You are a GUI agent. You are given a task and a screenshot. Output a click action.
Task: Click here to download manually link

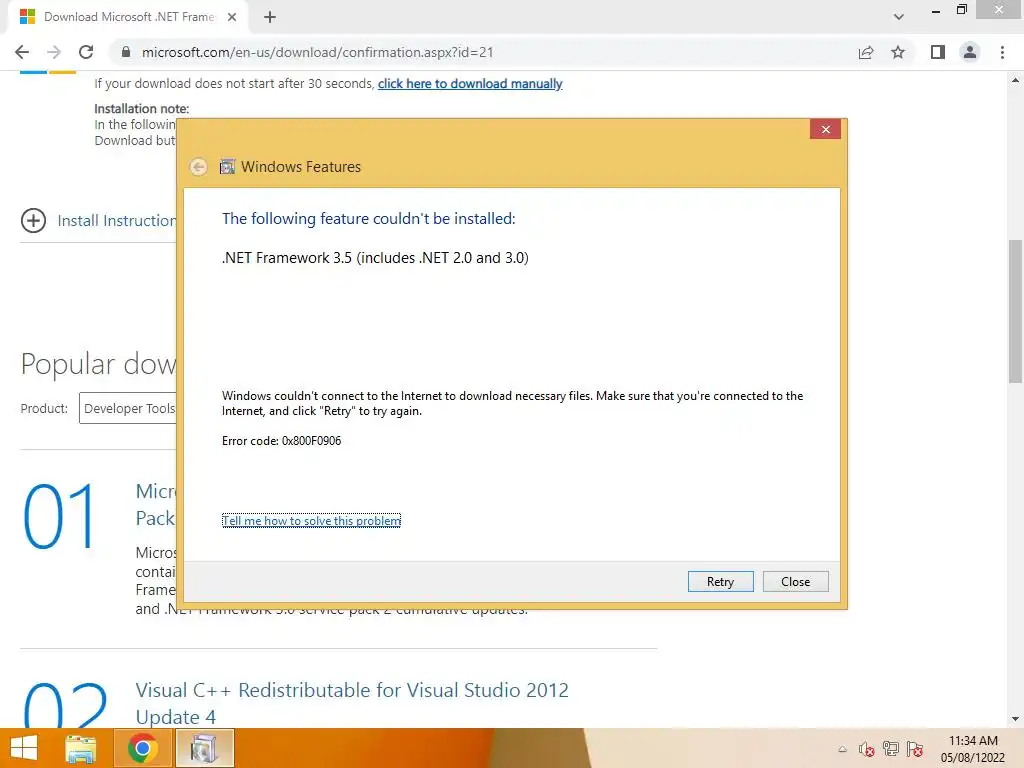470,84
